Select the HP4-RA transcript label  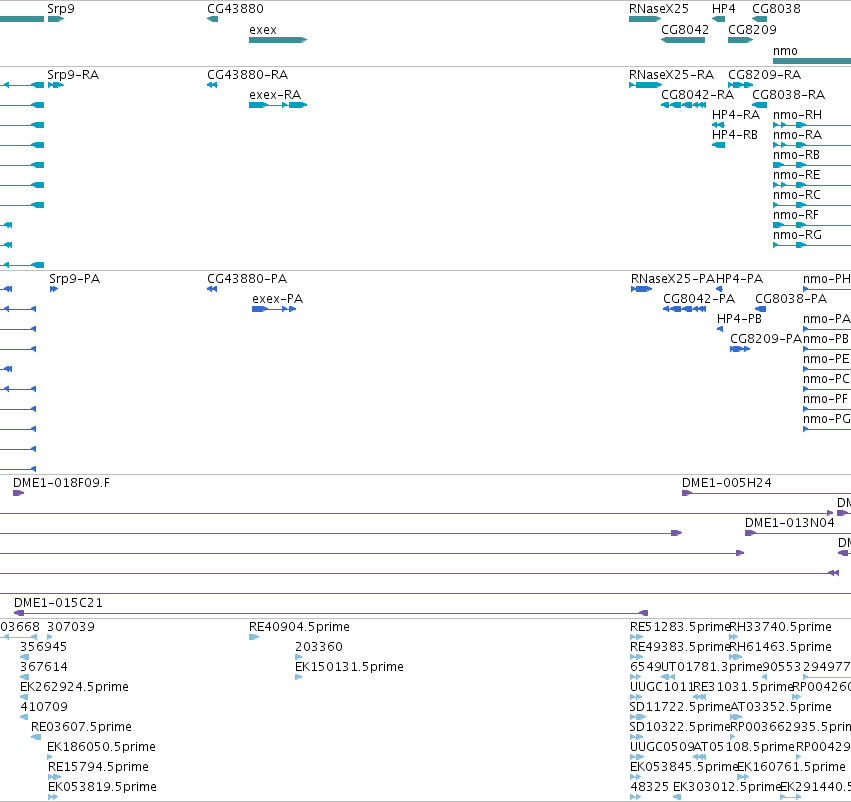click(735, 115)
